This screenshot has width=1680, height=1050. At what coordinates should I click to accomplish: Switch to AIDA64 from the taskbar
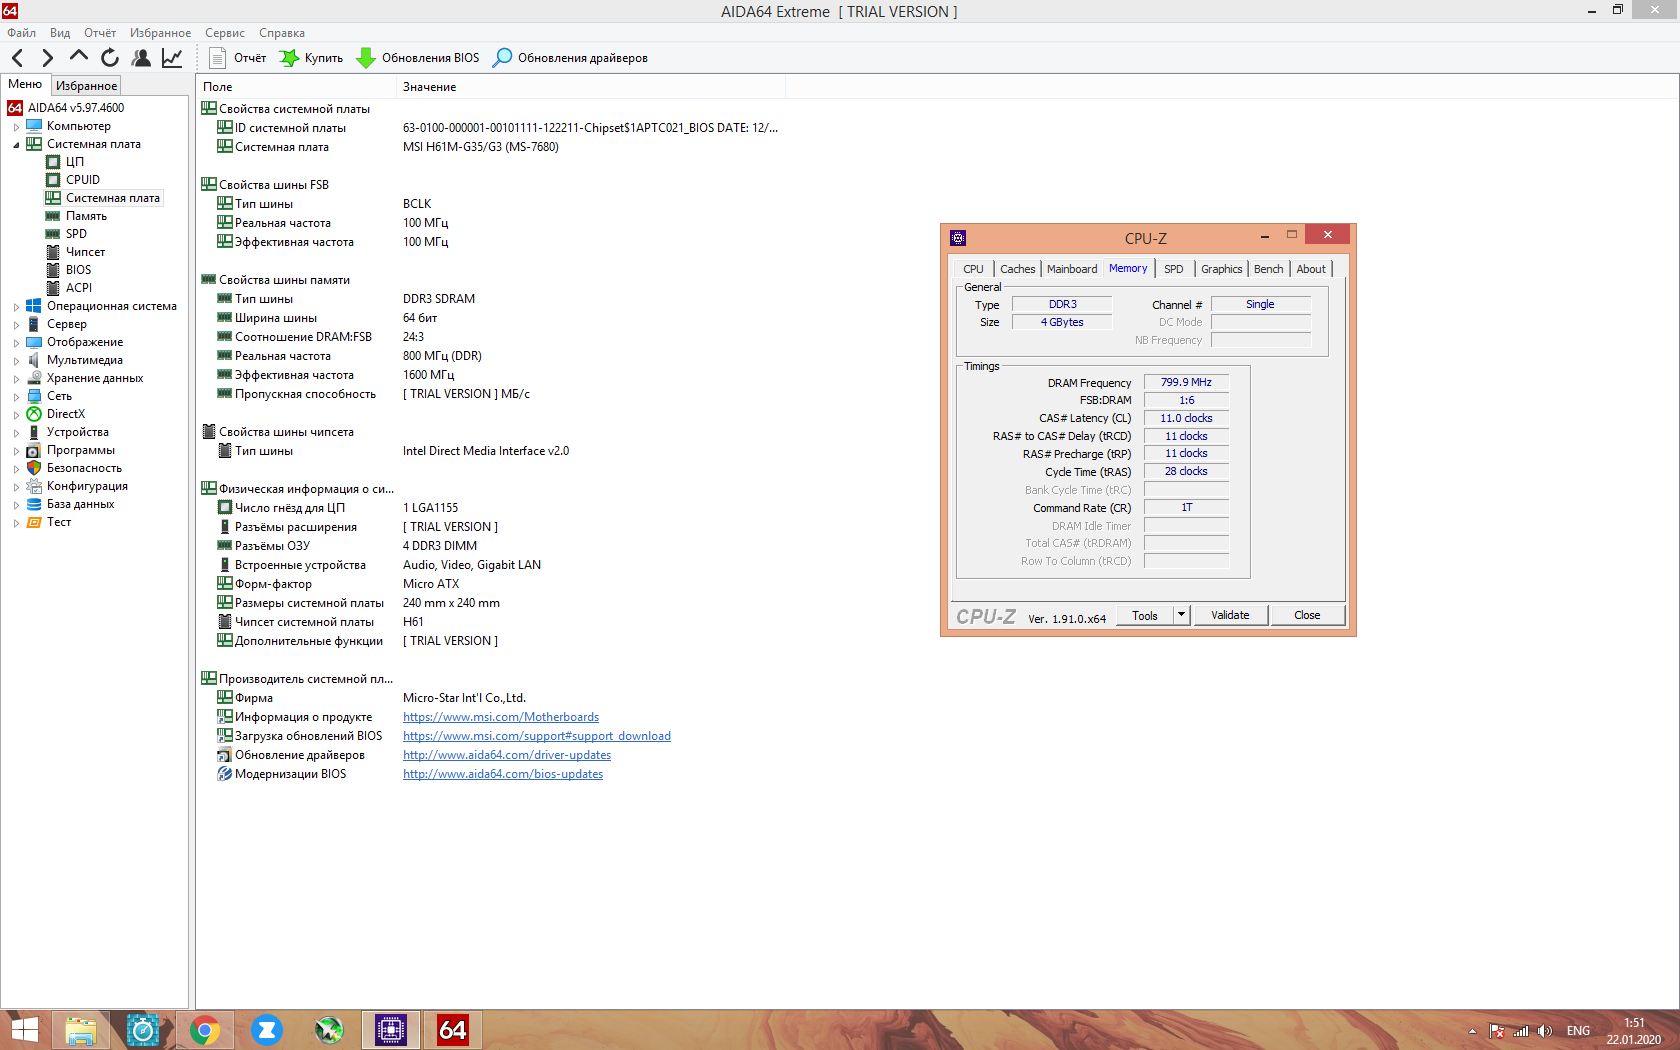tap(453, 1030)
